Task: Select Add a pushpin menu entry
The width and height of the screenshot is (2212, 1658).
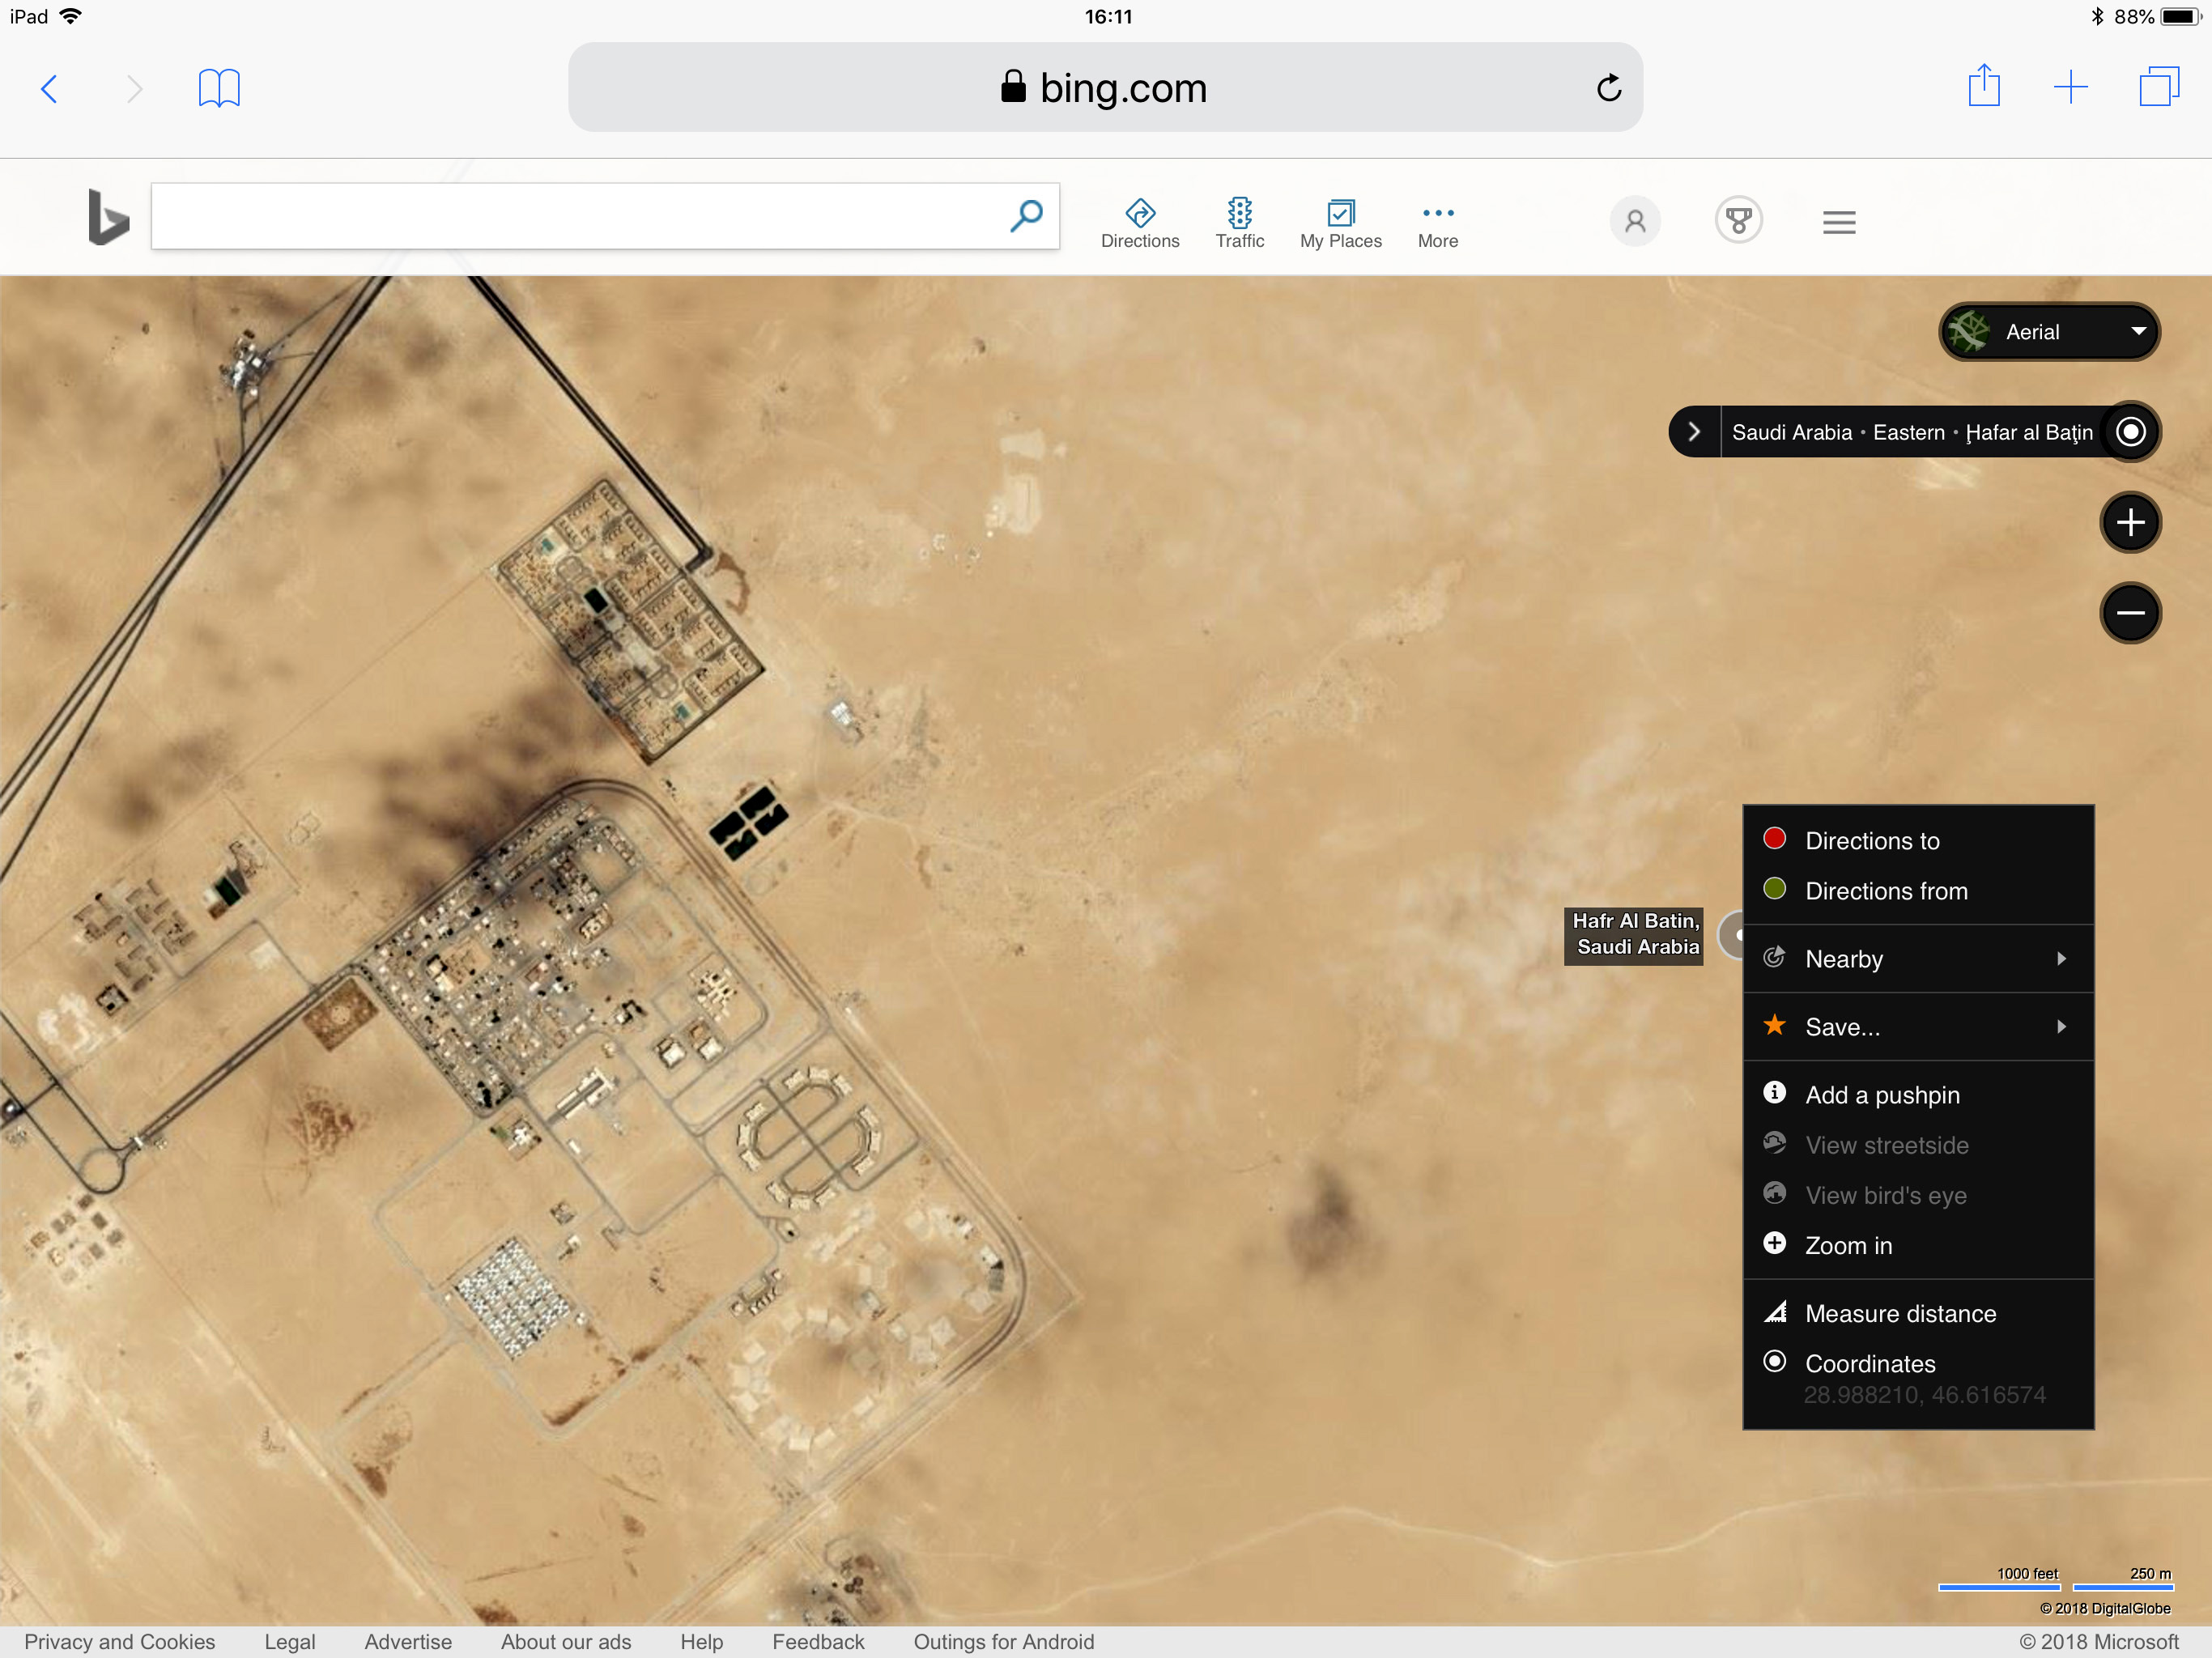Action: point(1881,1095)
